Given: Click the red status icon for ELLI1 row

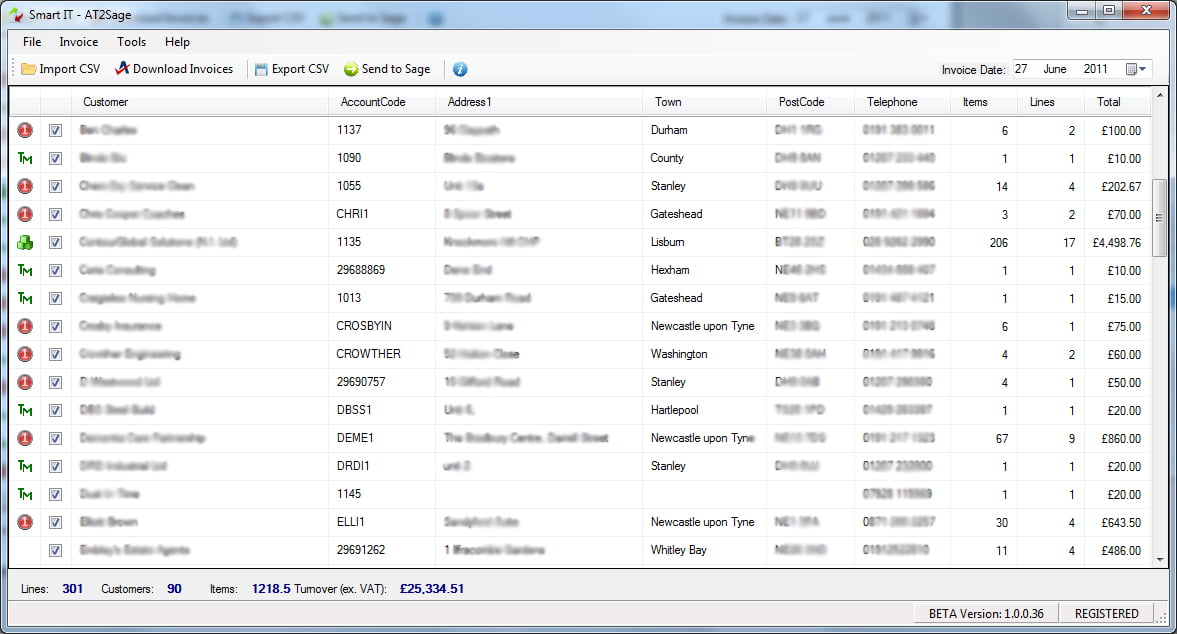Looking at the screenshot, I should (25, 522).
